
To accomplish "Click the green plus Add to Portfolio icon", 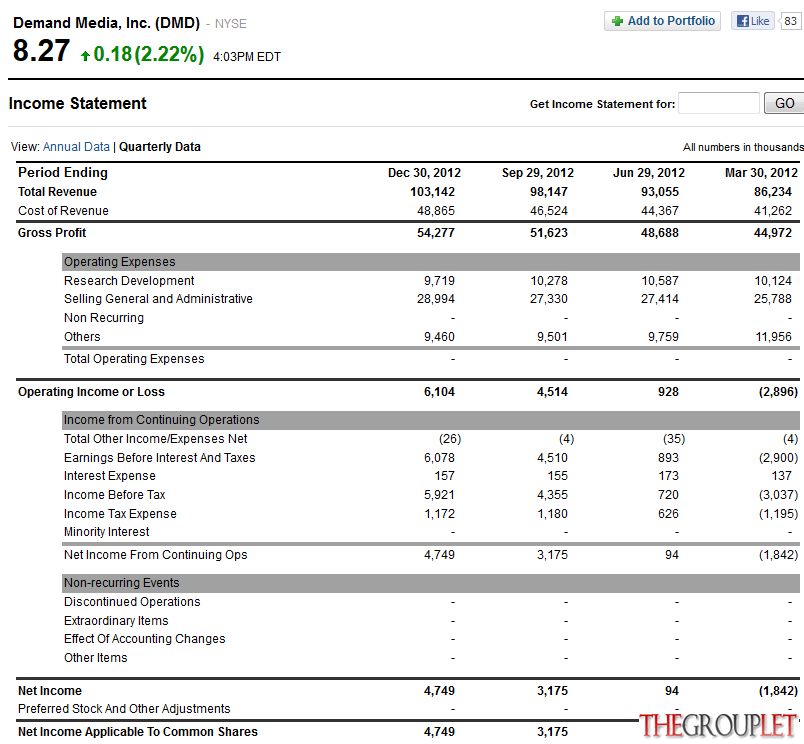I will [x=617, y=21].
